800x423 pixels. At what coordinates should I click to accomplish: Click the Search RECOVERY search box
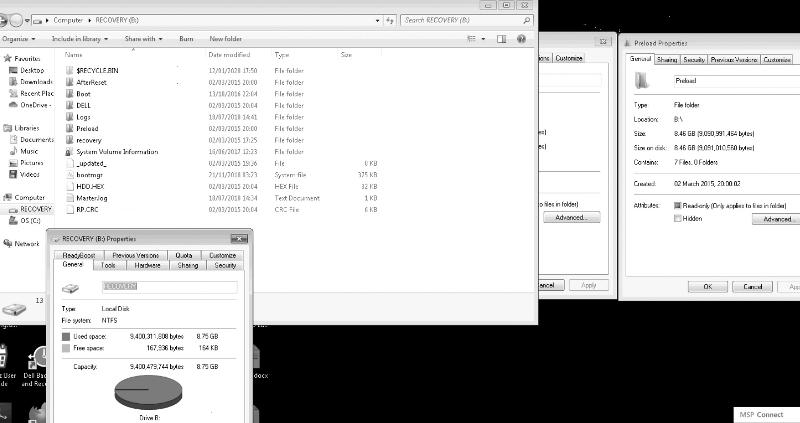467,20
